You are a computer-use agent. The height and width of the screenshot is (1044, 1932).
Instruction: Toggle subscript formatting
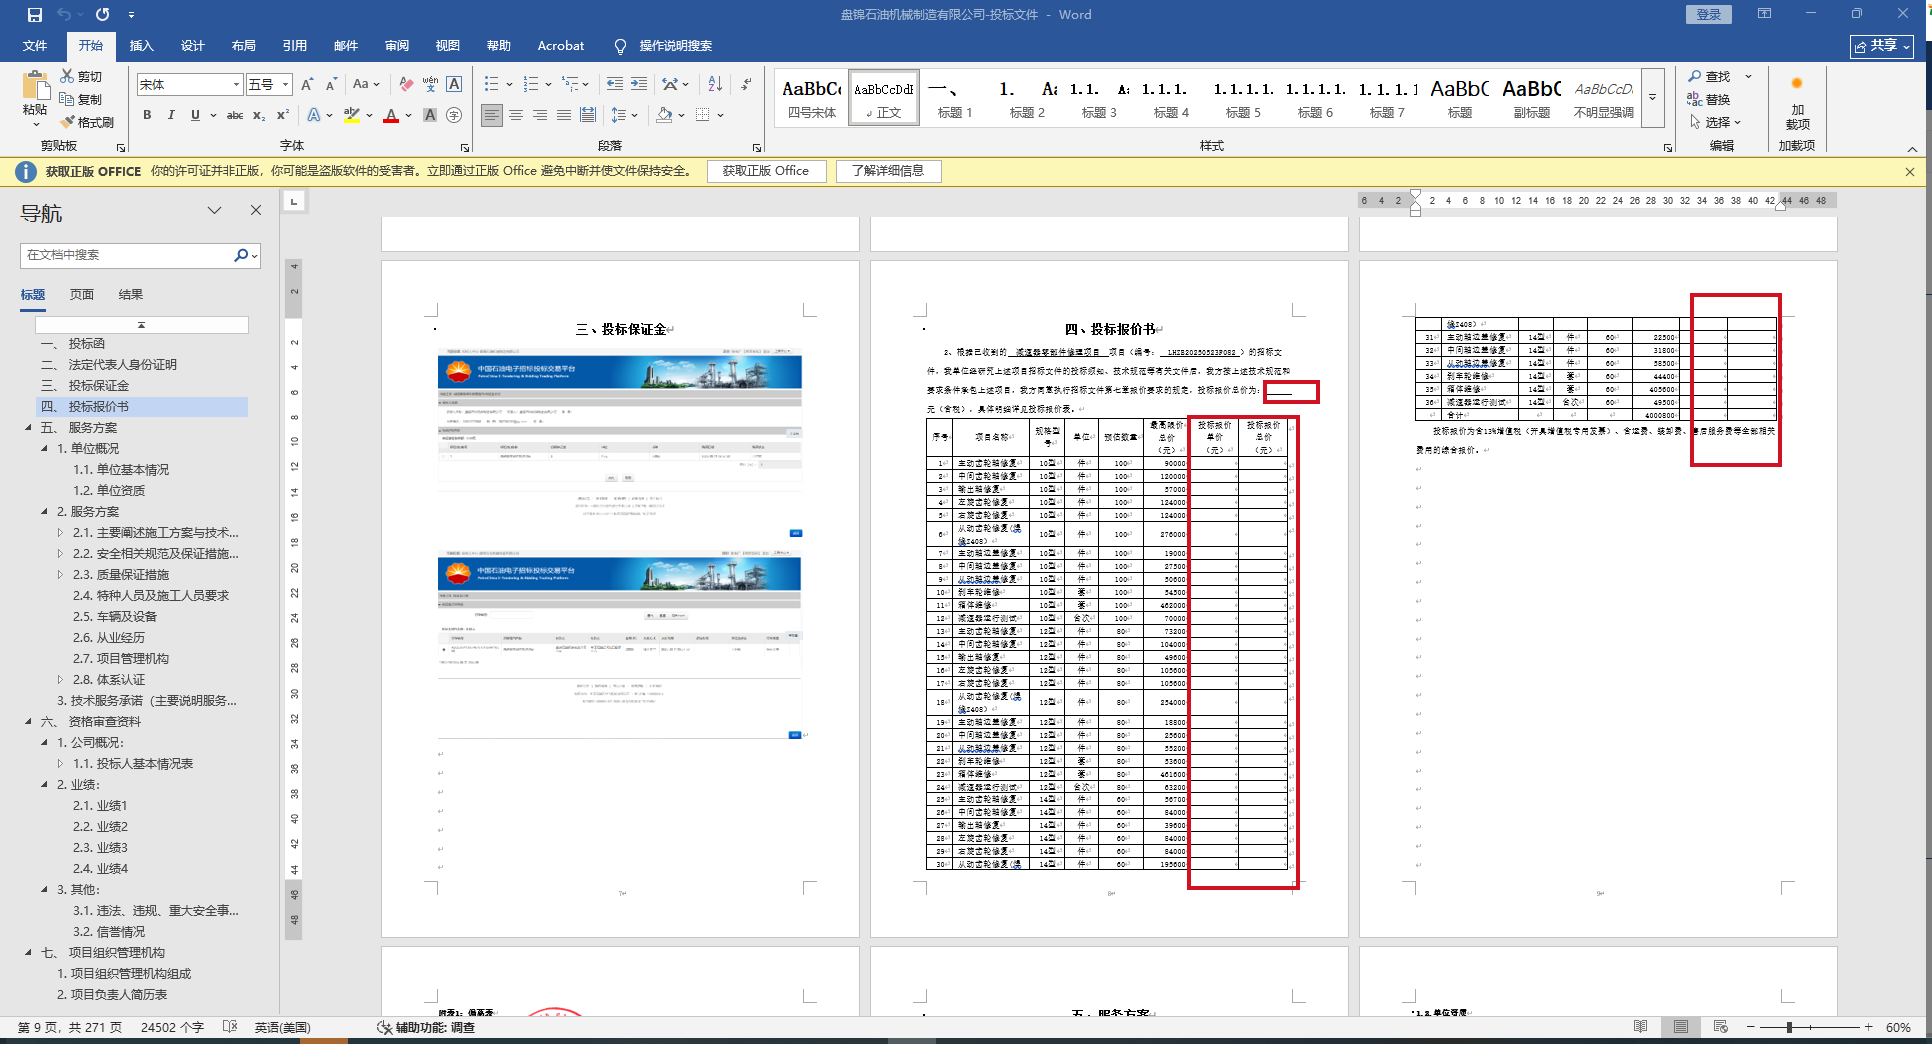tap(259, 115)
